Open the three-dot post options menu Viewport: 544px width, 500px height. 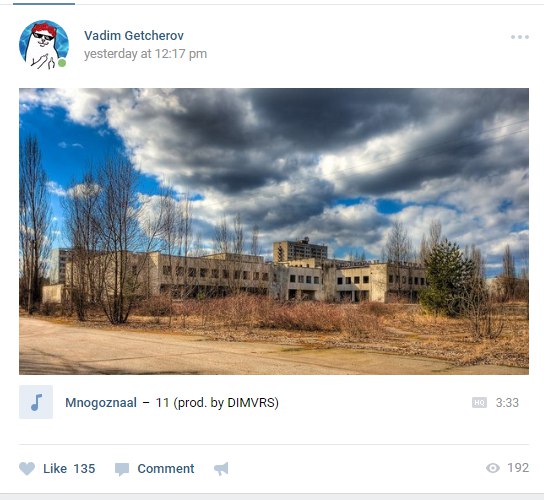(520, 37)
